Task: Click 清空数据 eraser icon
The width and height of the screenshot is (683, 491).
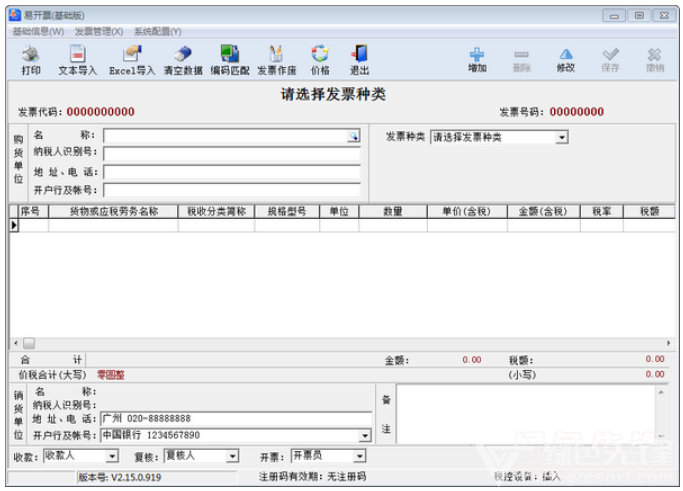Action: (183, 54)
